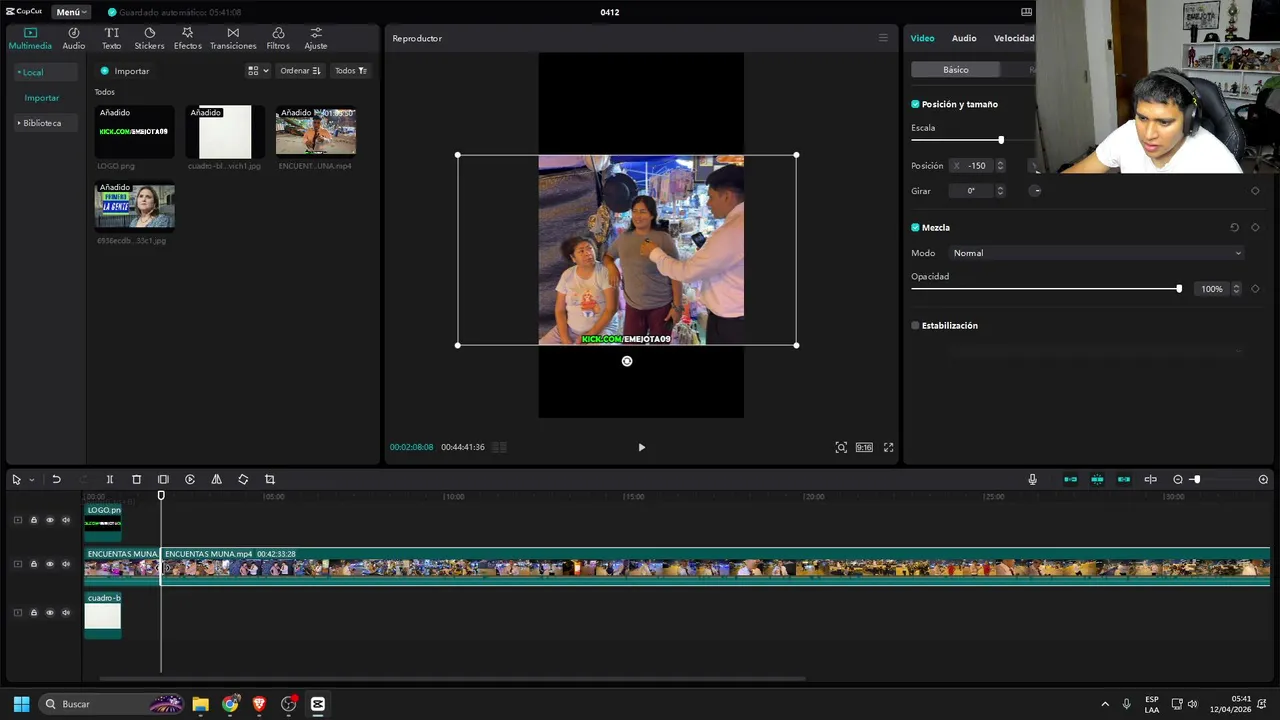Image resolution: width=1280 pixels, height=720 pixels.
Task: Enter fullscreen preview mode
Action: [888, 447]
